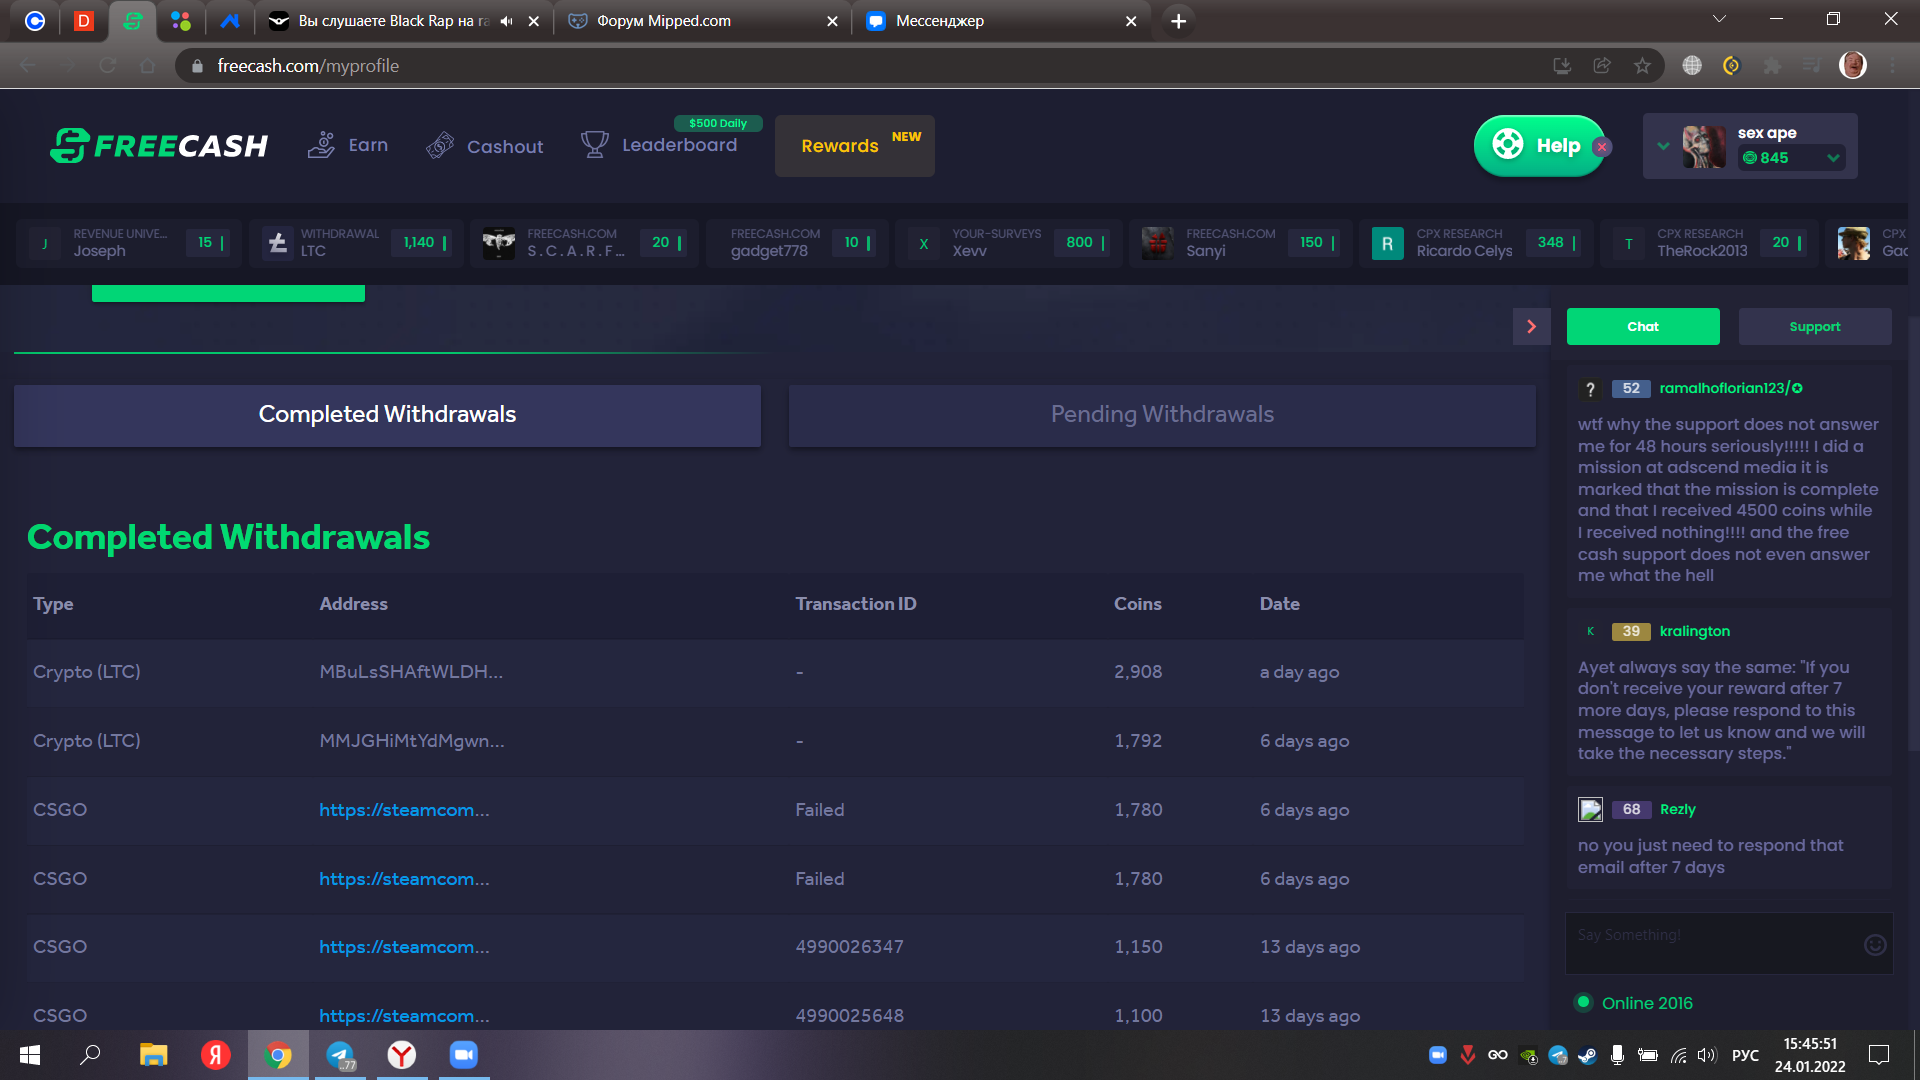Viewport: 1920px width, 1080px height.
Task: Open the Chrome three-dot menu
Action: coord(1893,66)
